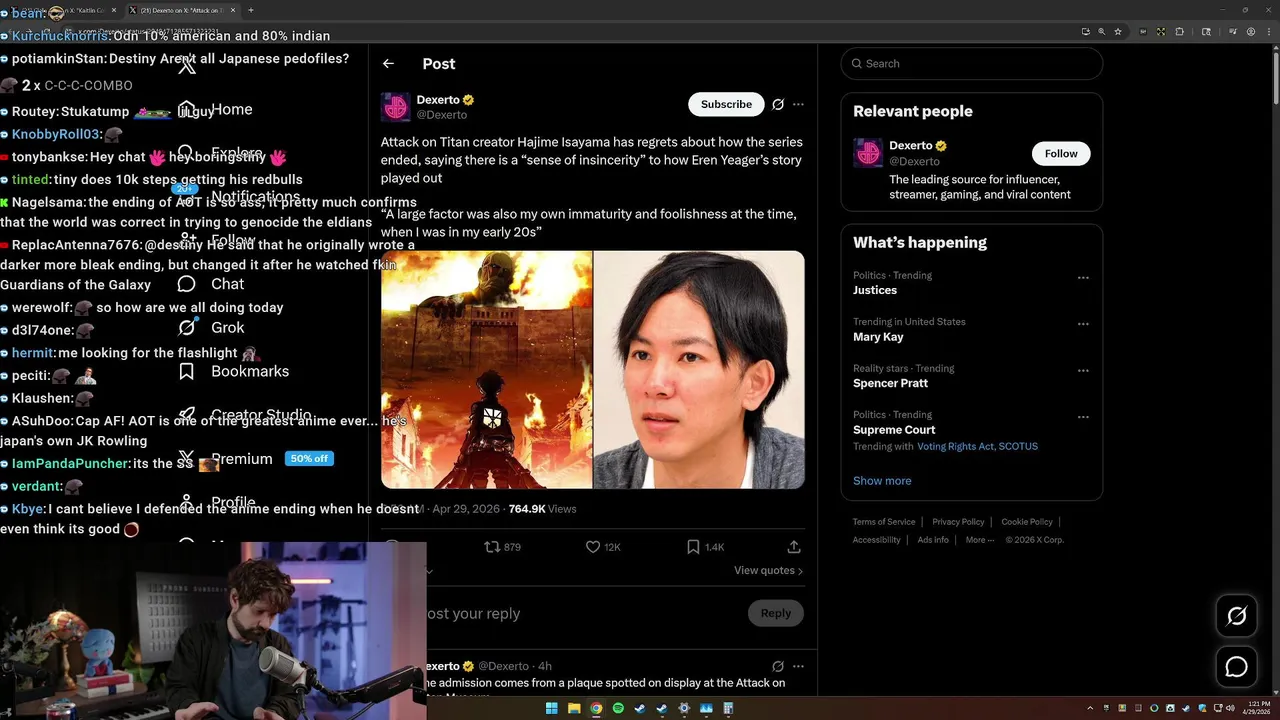1280x720 pixels.
Task: Open the Windows Start menu
Action: pyautogui.click(x=551, y=708)
